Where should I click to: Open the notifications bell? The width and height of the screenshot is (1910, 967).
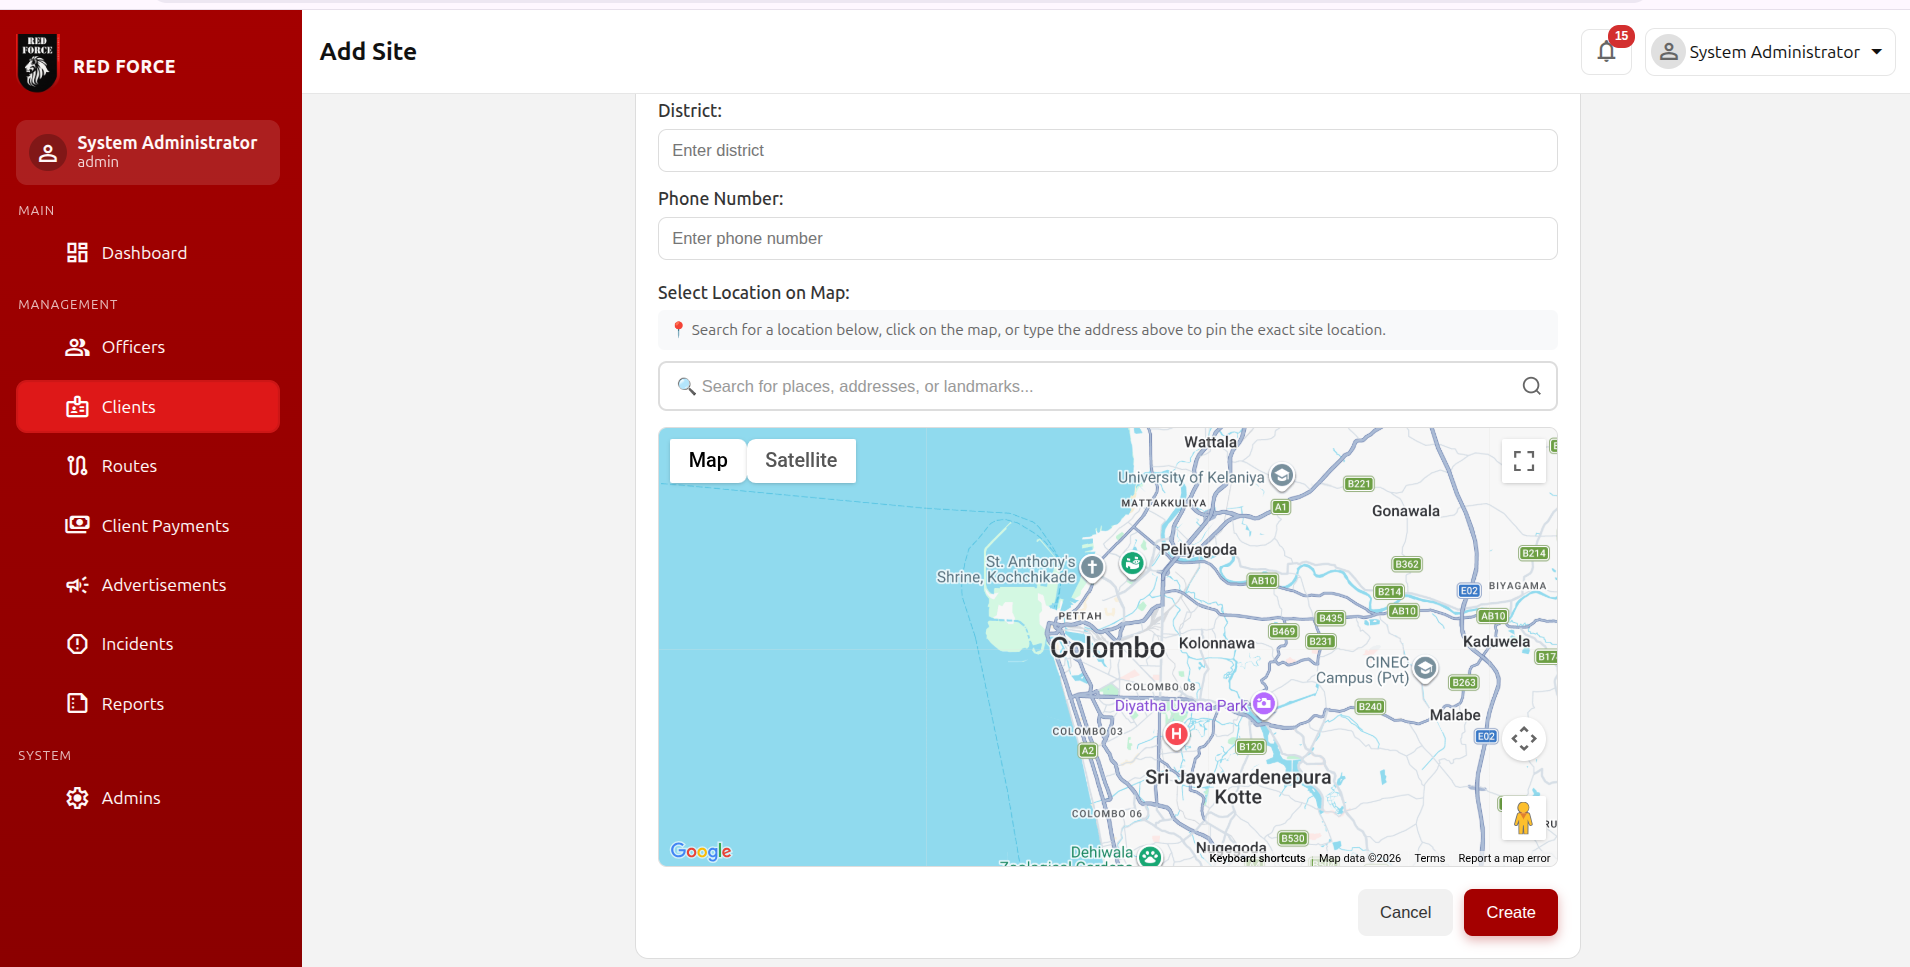pos(1606,52)
